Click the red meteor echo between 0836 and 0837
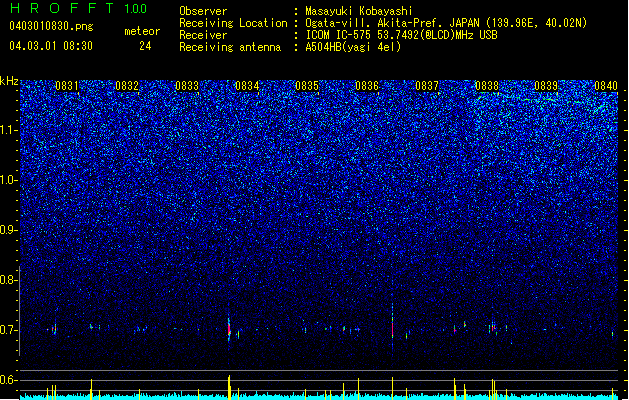 click(392, 329)
